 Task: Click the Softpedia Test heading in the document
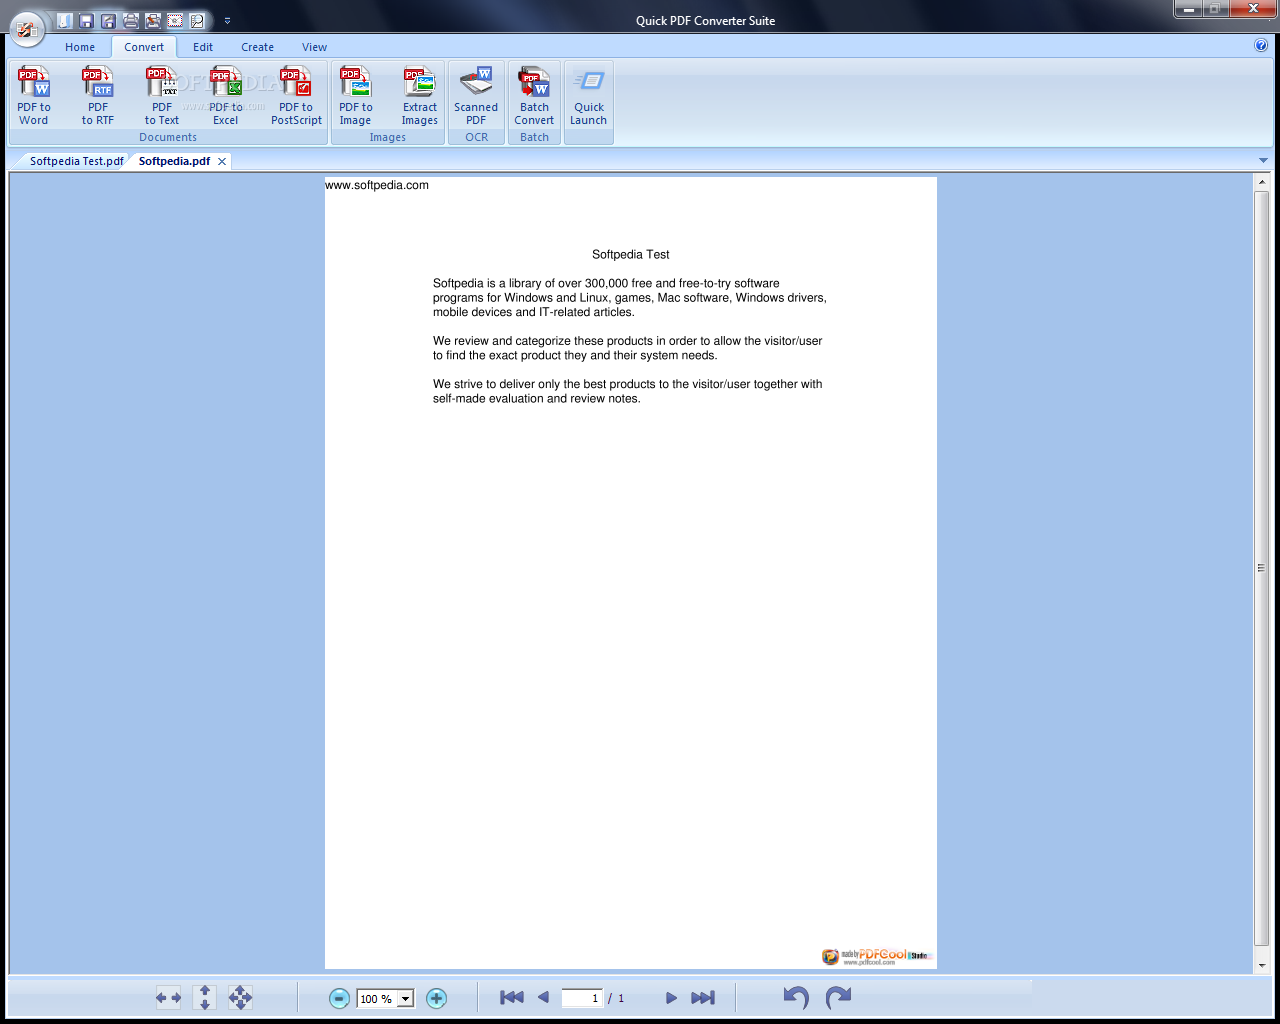[630, 254]
